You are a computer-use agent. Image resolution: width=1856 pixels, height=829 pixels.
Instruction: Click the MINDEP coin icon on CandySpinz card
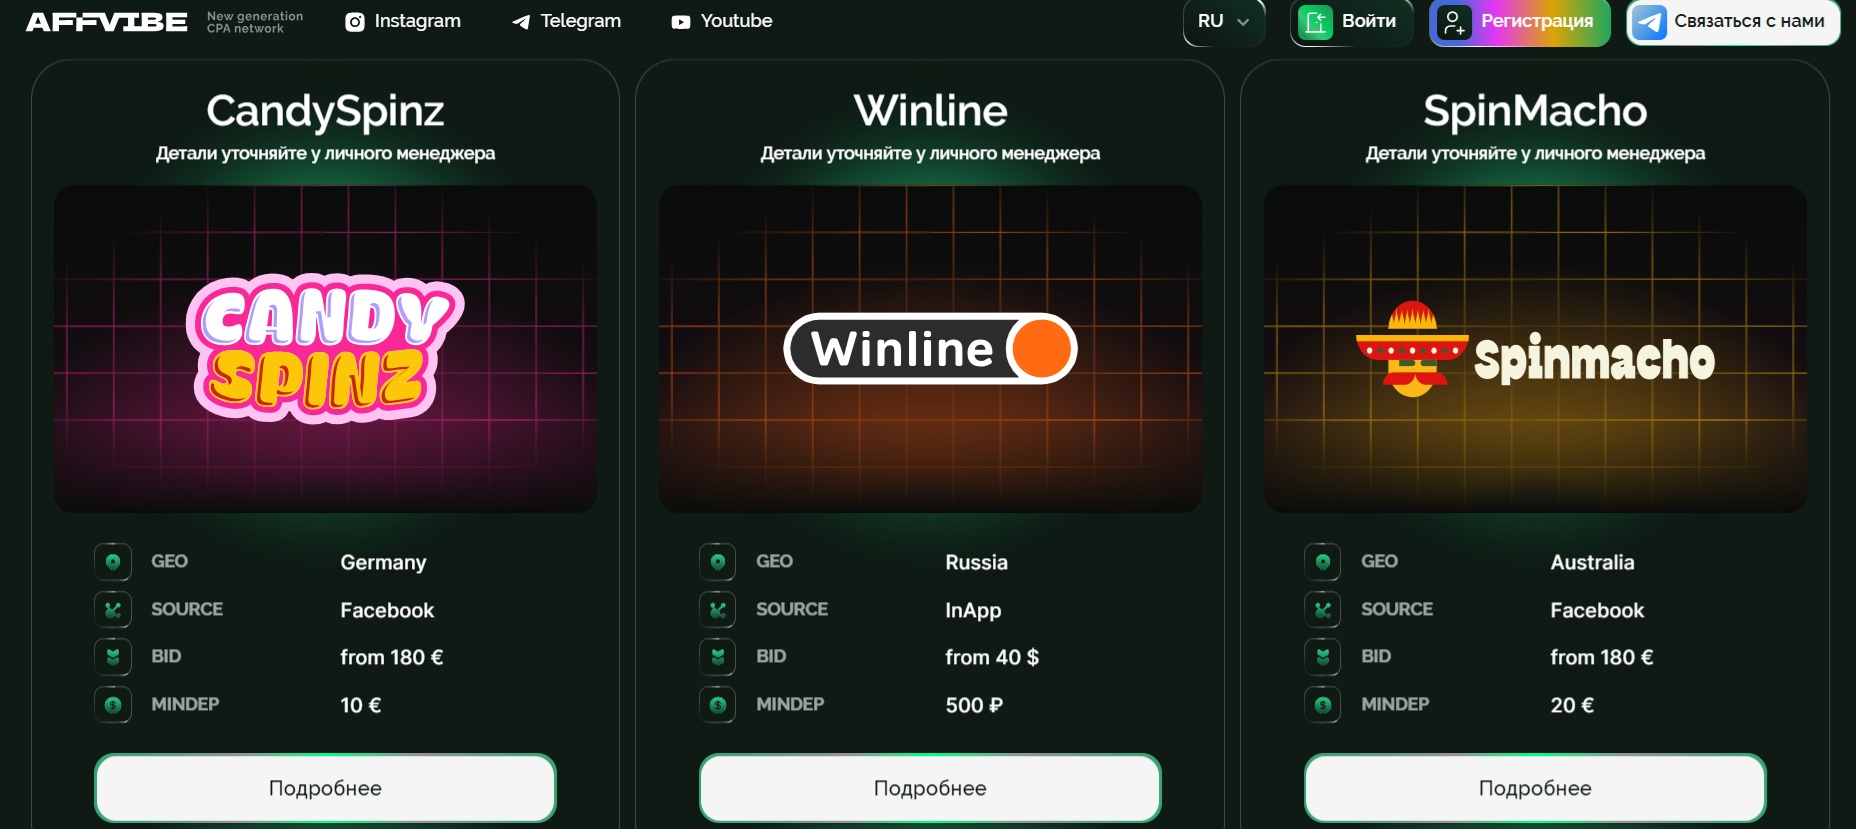(113, 705)
